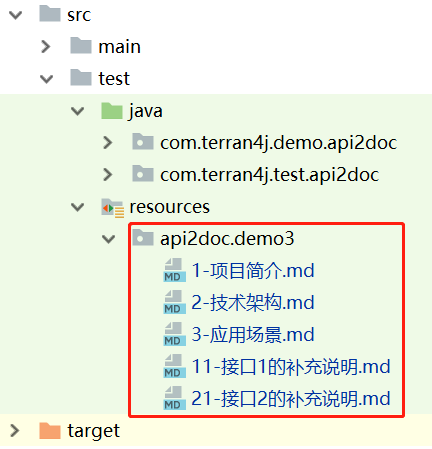Image resolution: width=432 pixels, height=449 pixels.
Task: Select the src tree row label
Action: point(79,15)
